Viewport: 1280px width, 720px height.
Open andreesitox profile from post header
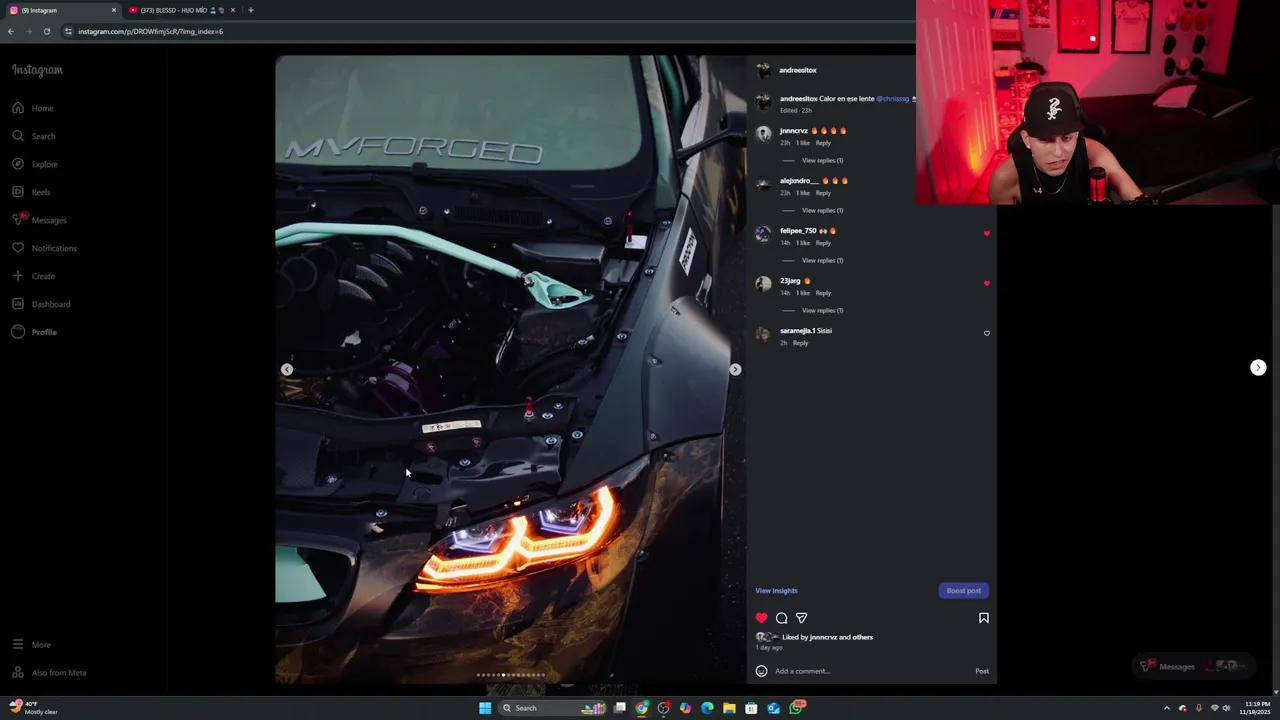(x=798, y=70)
